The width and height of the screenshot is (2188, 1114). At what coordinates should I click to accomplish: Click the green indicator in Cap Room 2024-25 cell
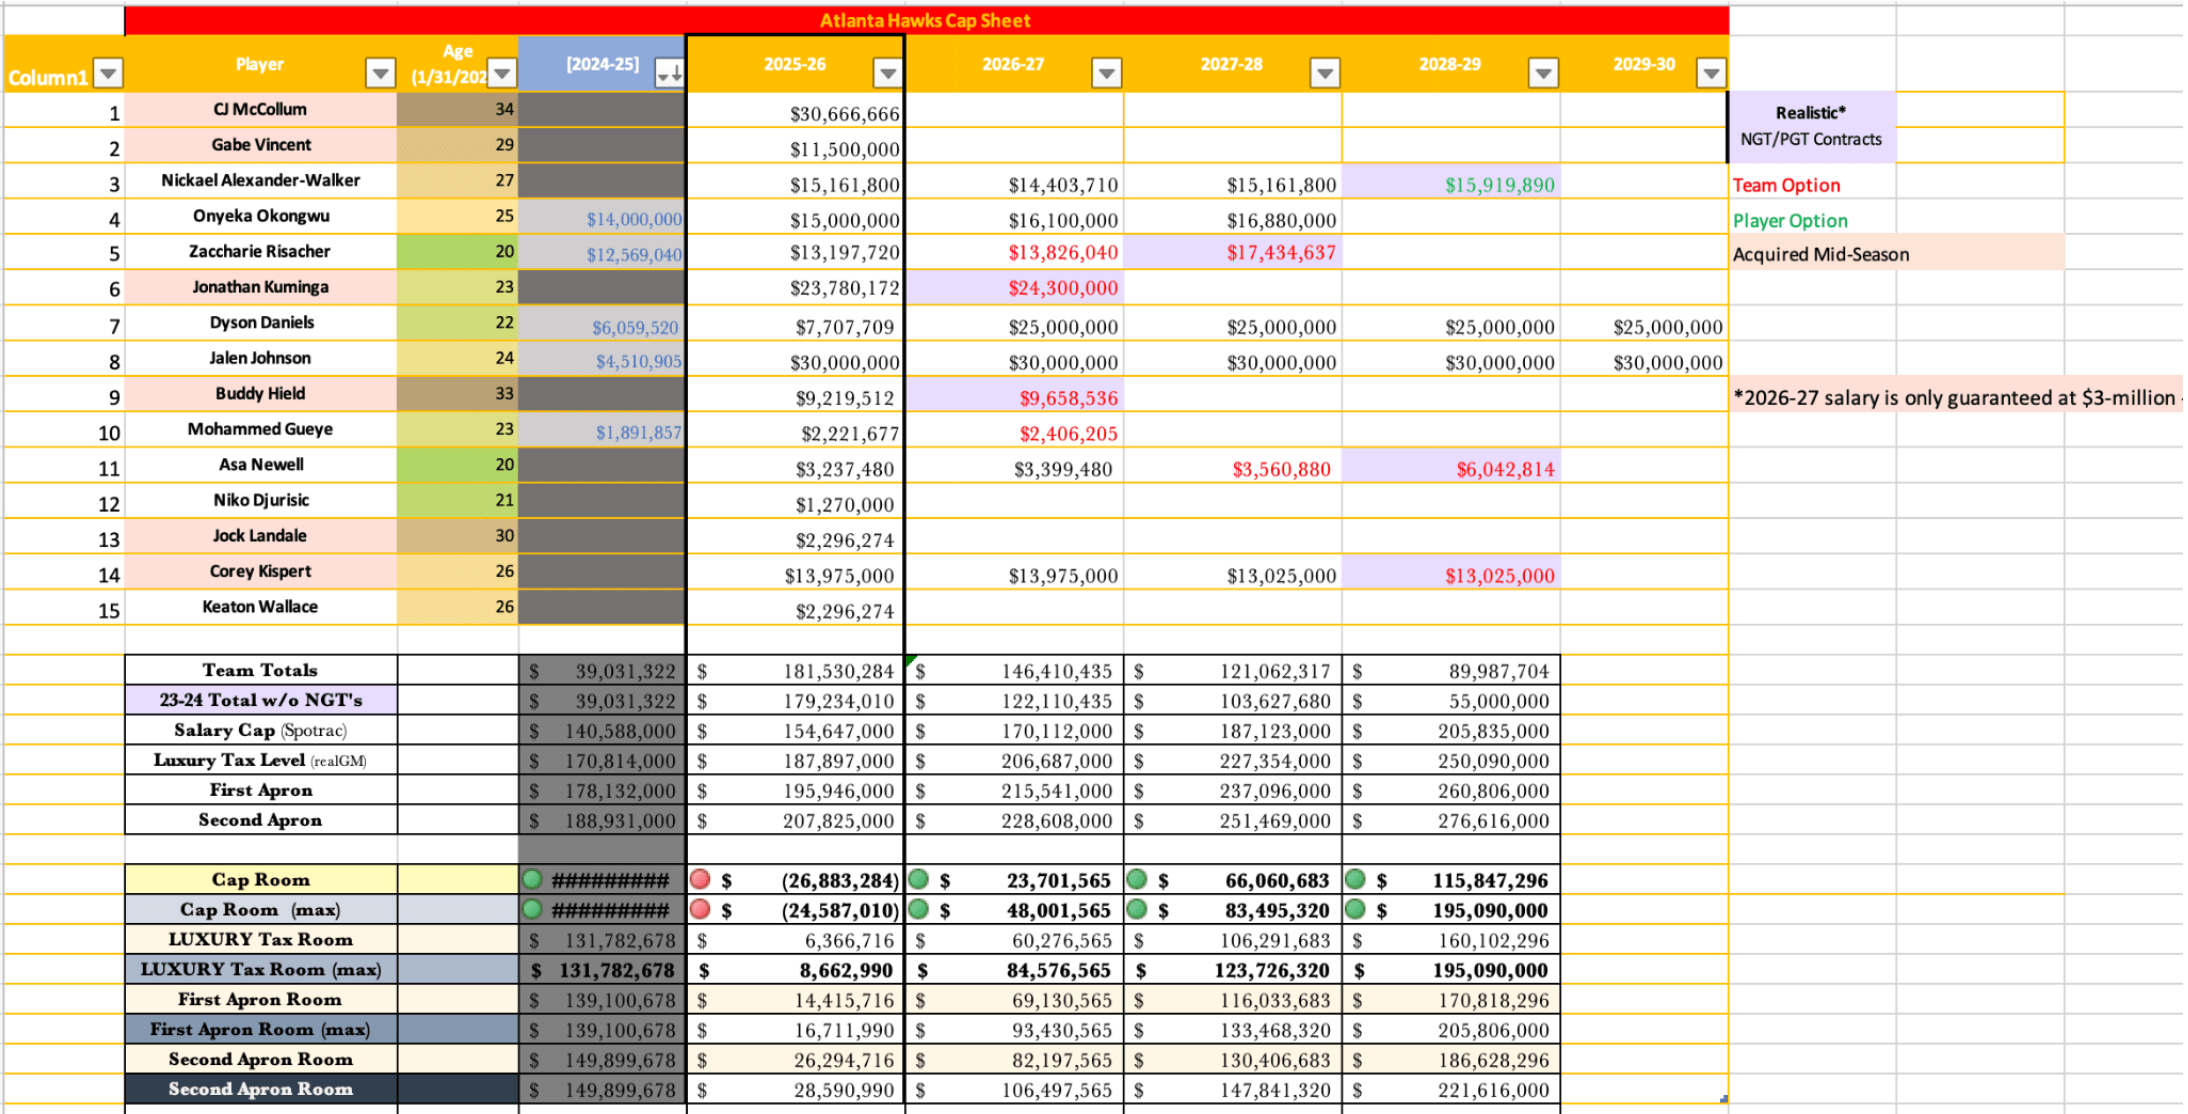pos(532,879)
